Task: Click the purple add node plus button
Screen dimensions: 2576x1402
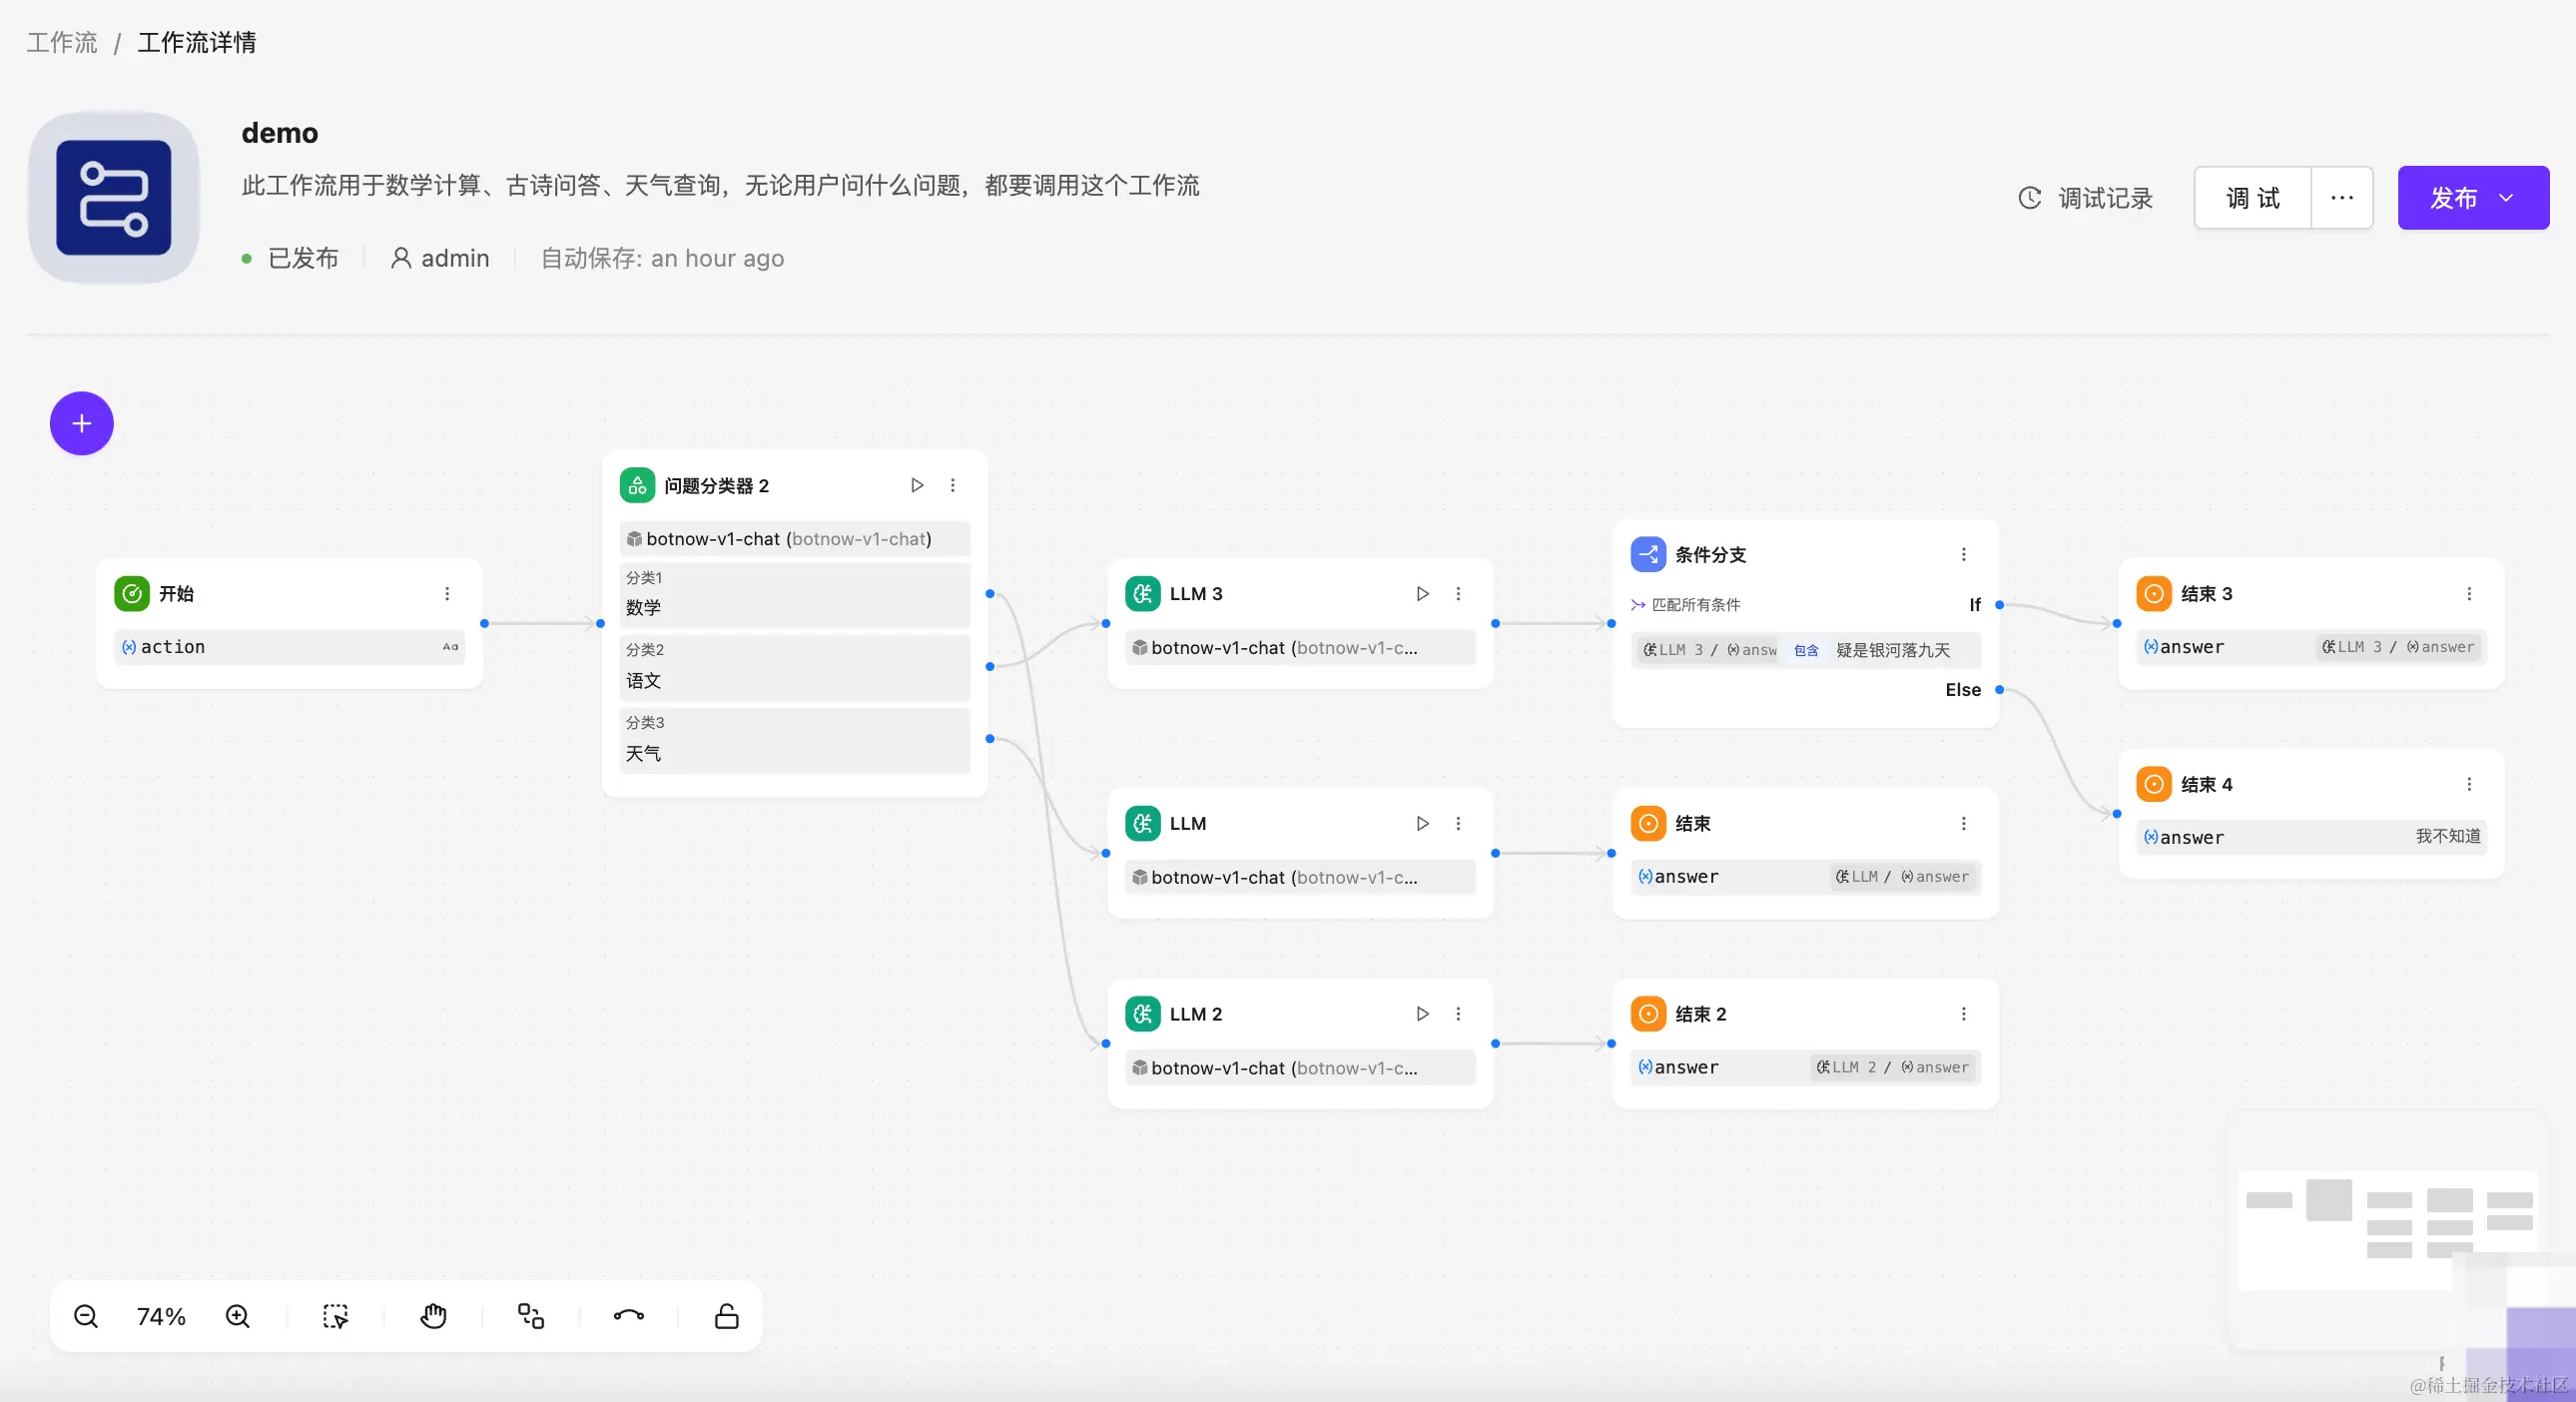Action: 81,423
